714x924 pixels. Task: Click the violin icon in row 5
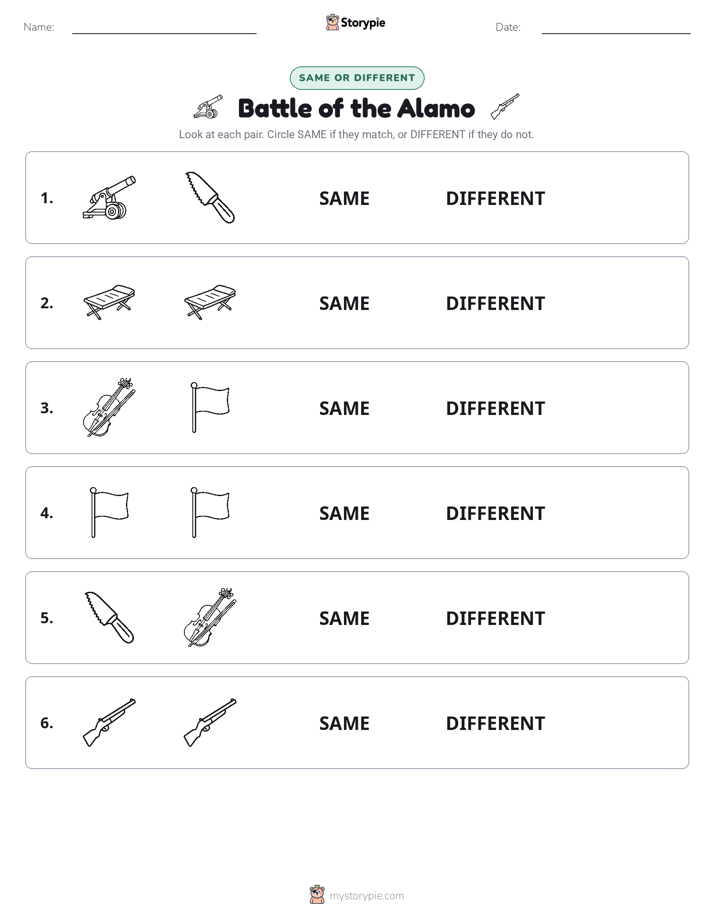(x=210, y=617)
